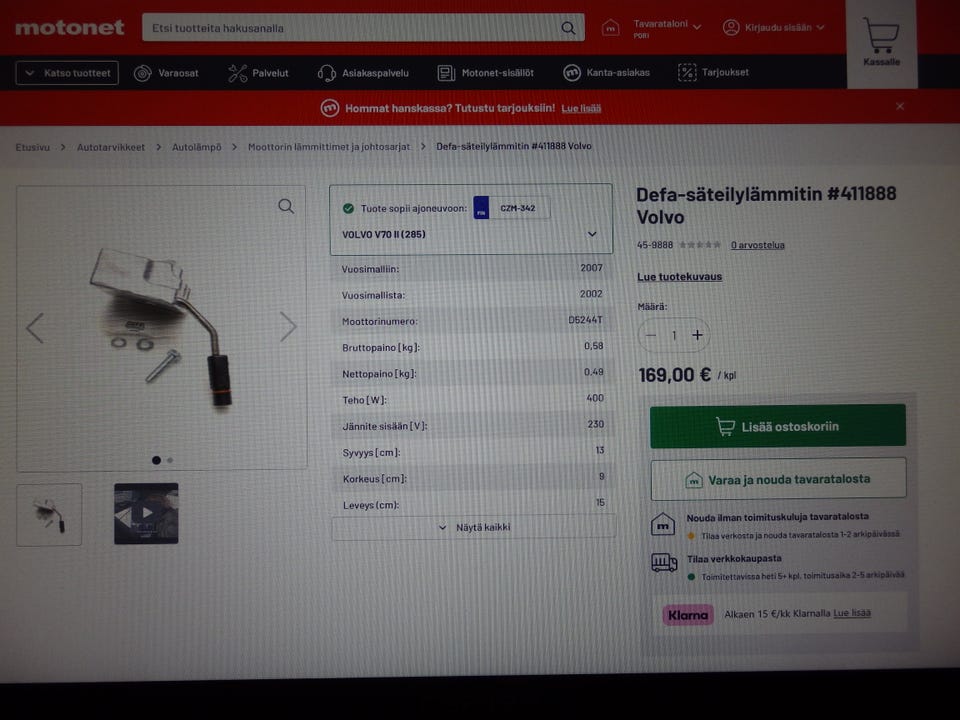Screen dimensions: 960x720
Task: Show previous product image arrow
Action: (35, 328)
